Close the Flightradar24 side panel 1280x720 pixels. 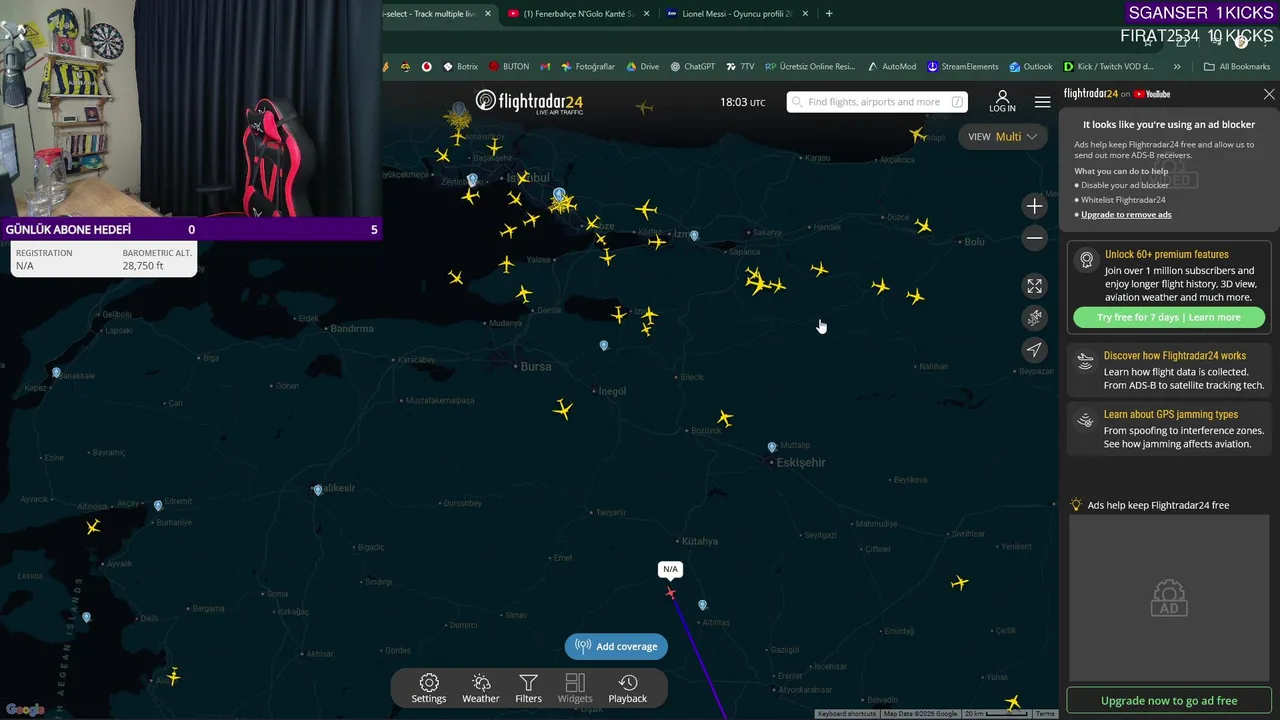click(1269, 94)
